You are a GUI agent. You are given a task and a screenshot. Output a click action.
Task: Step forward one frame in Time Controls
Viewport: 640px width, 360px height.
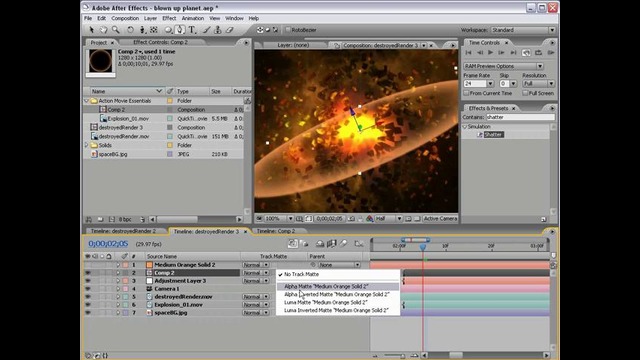(502, 53)
